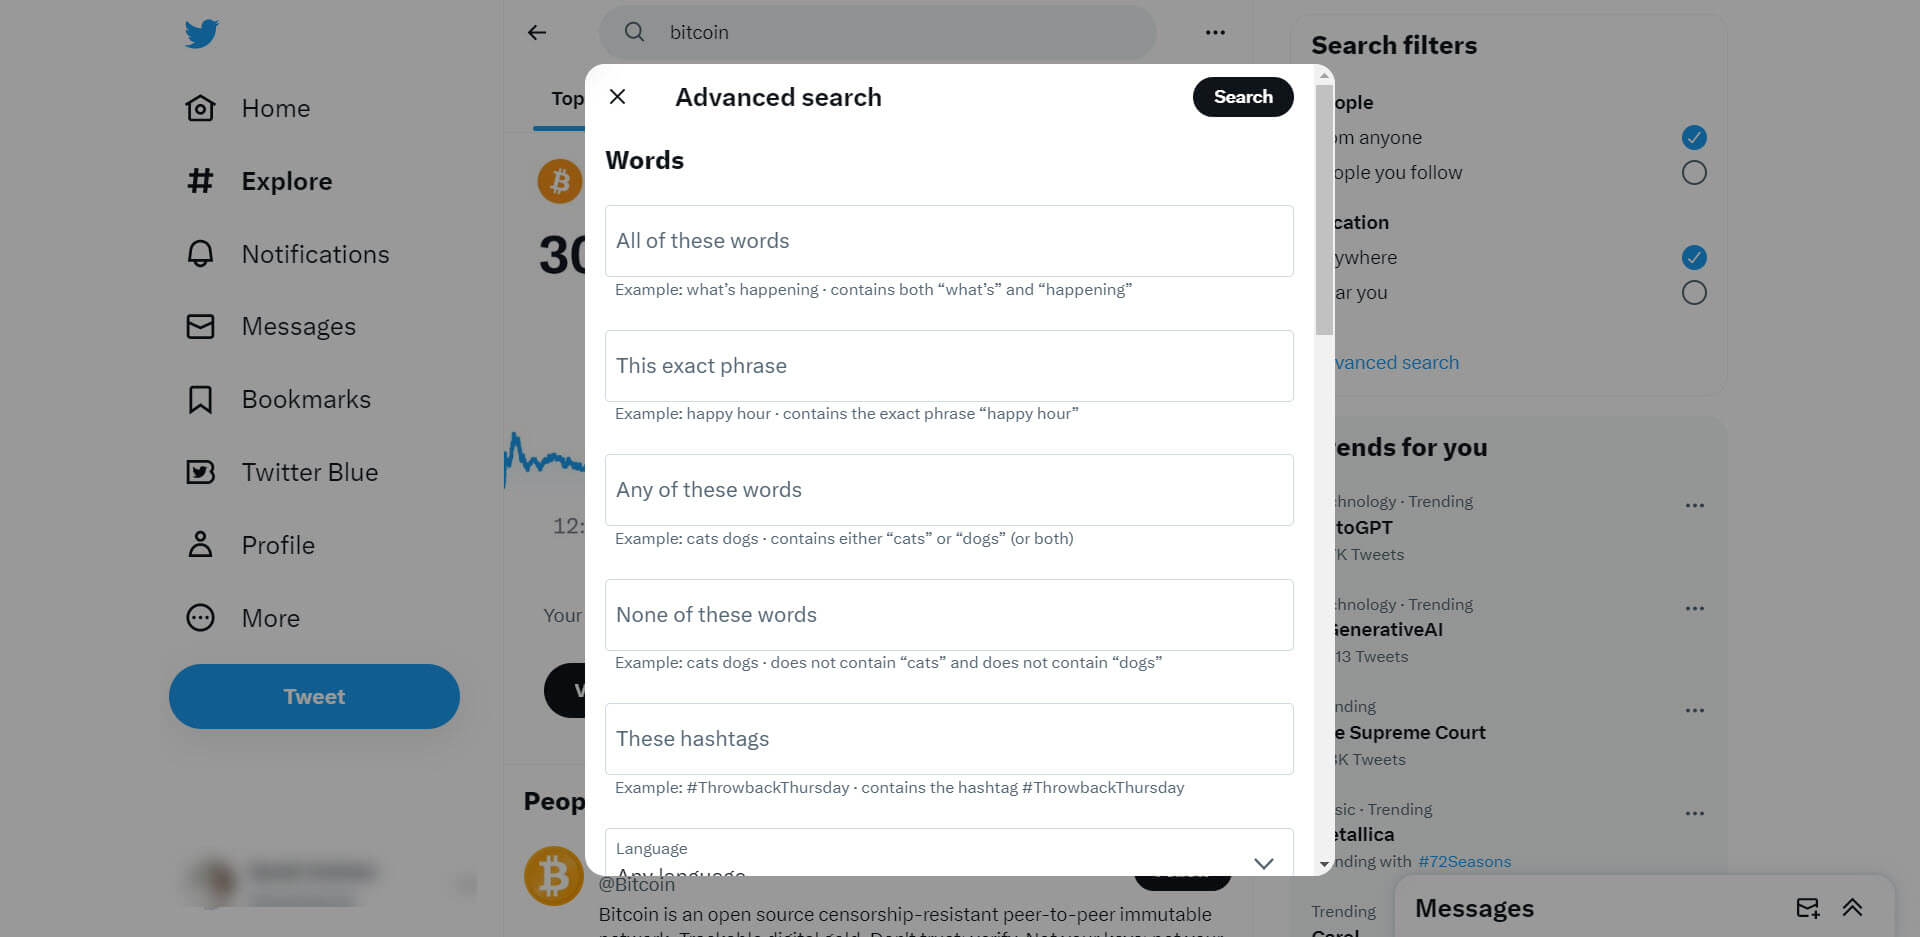Click inside the These hashtags field
The width and height of the screenshot is (1920, 937).
click(948, 739)
